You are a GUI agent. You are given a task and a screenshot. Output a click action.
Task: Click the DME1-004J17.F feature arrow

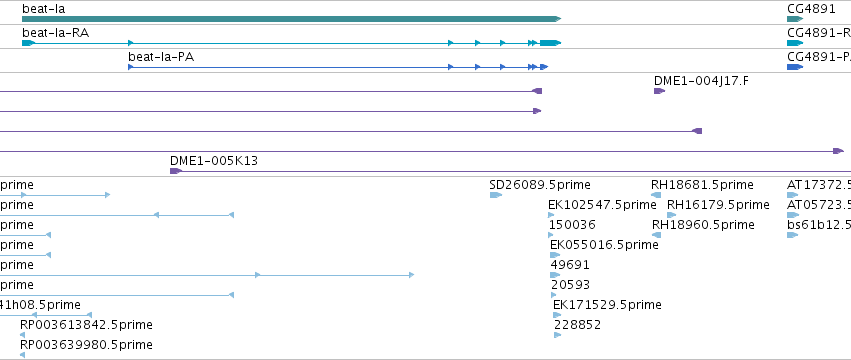[659, 91]
